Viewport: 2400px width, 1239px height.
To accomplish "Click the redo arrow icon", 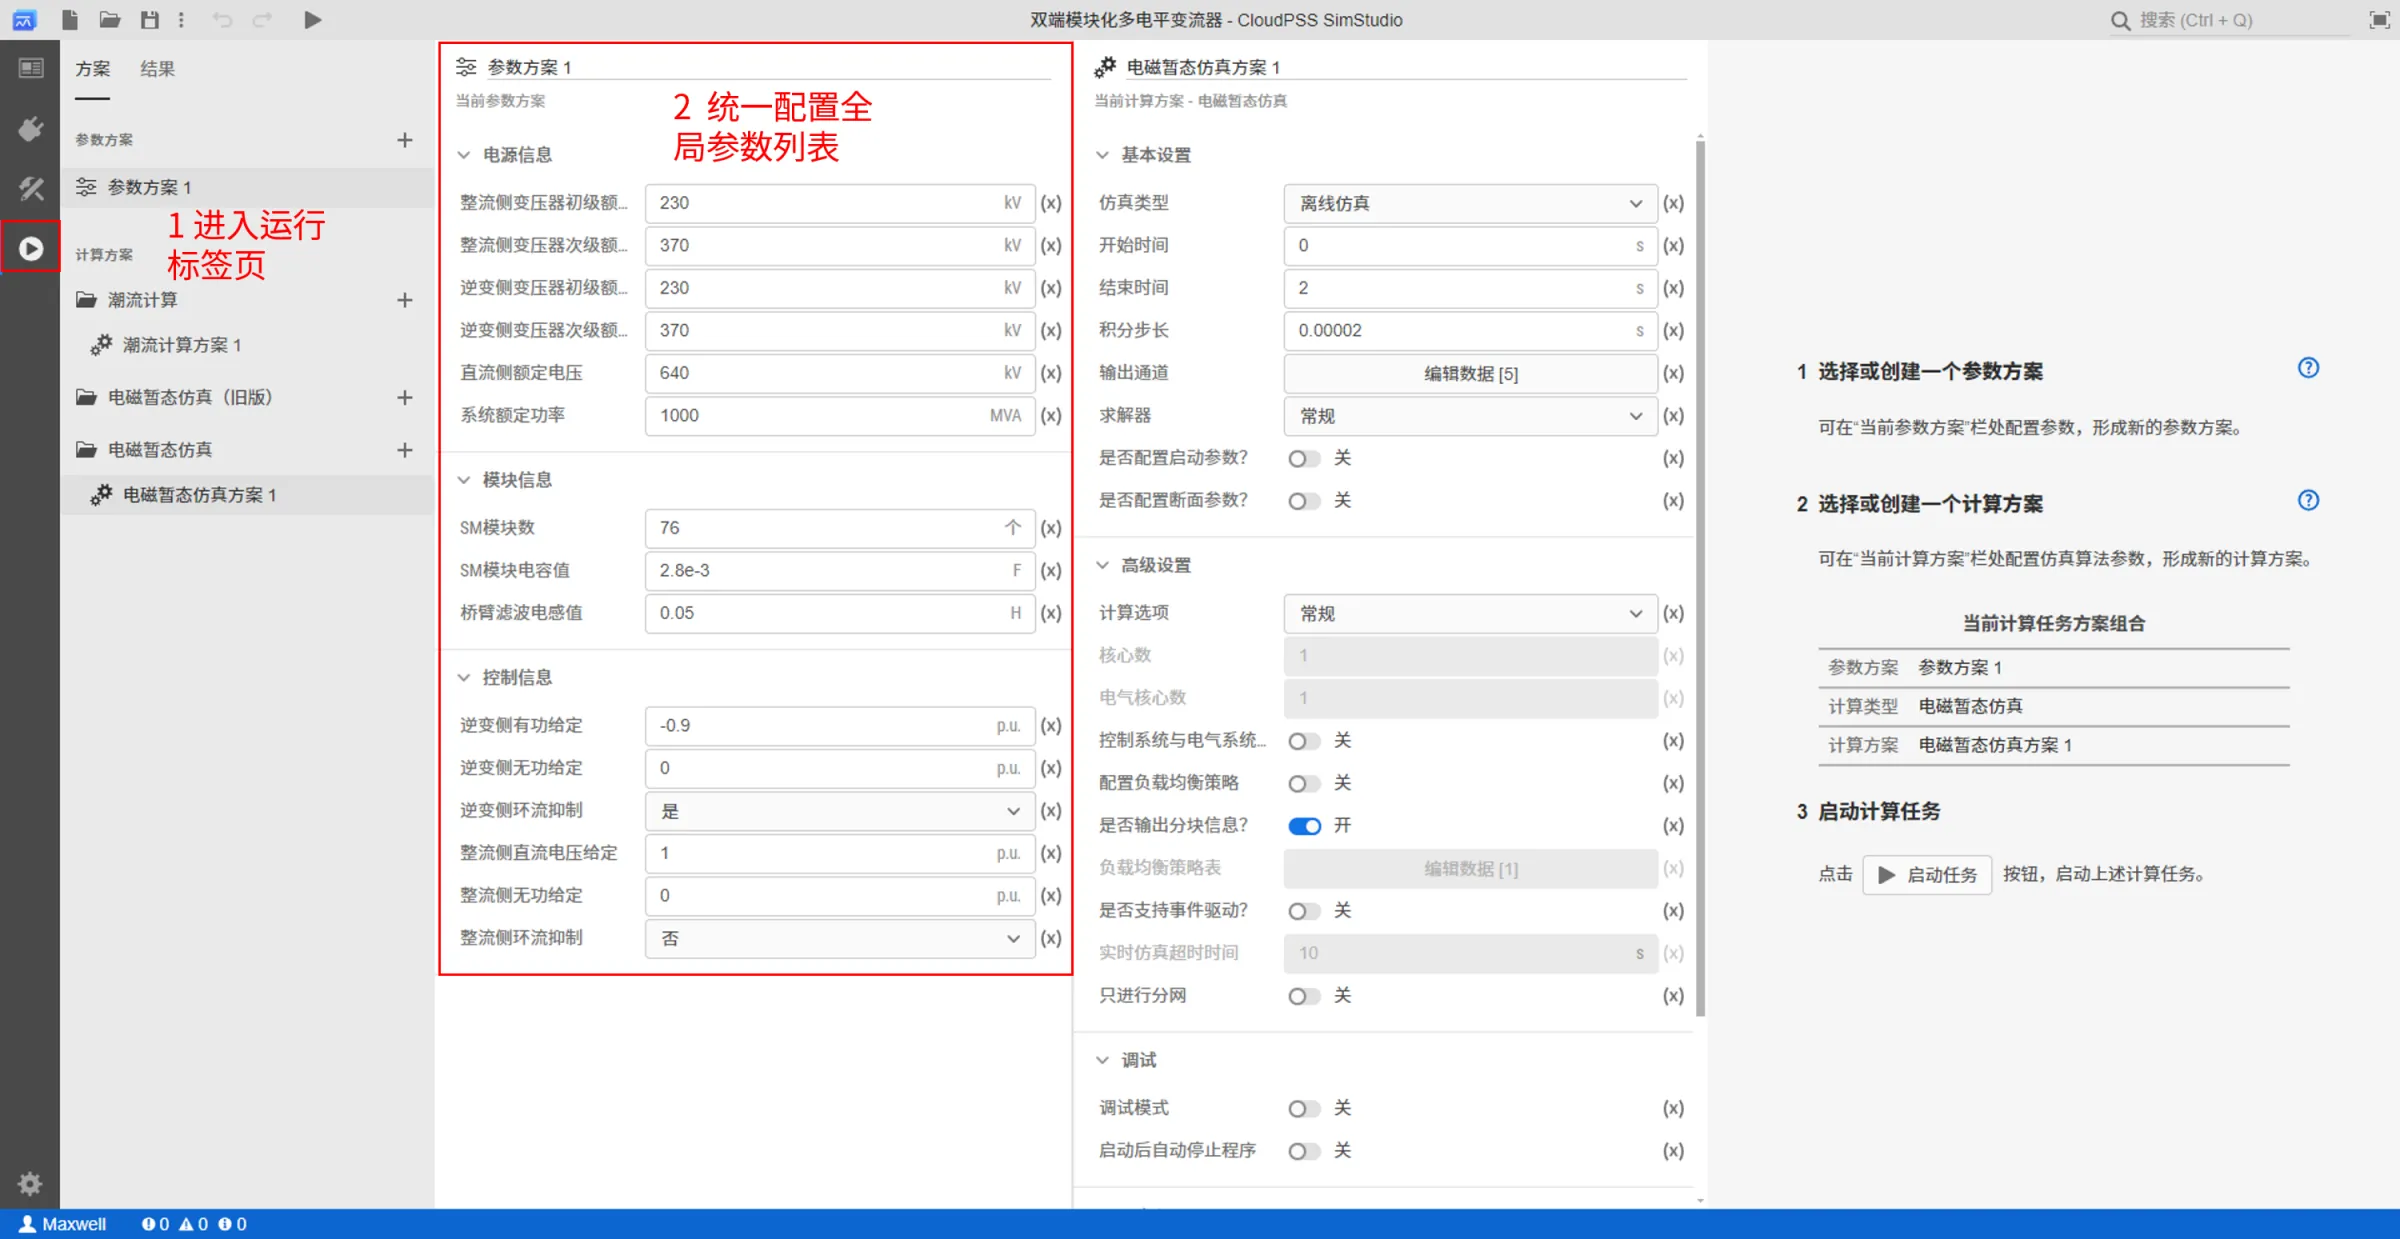I will coord(262,19).
